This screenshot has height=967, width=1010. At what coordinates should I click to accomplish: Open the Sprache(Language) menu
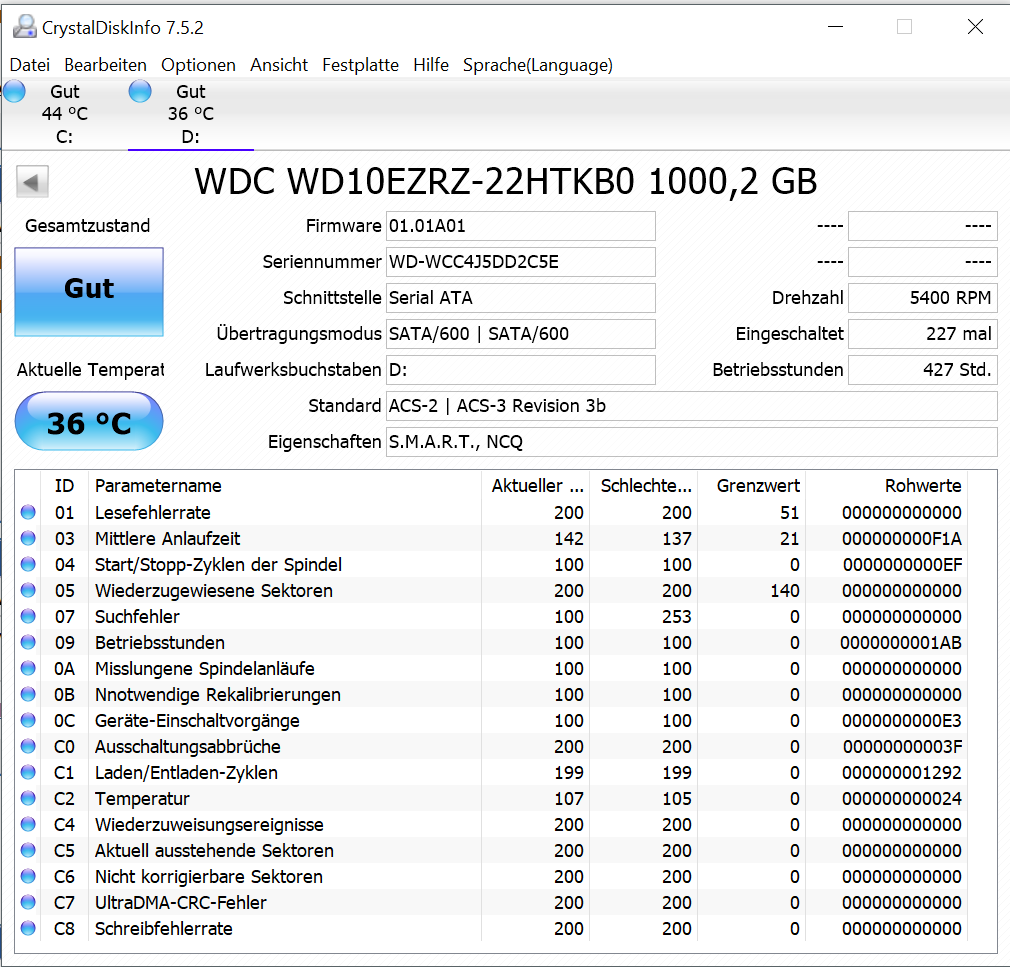(x=538, y=65)
